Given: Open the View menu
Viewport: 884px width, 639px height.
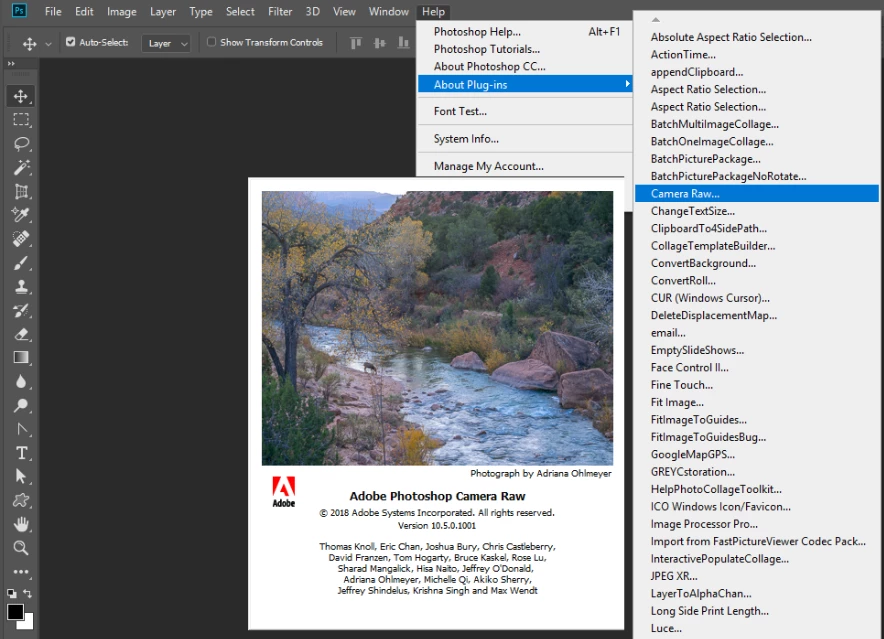Looking at the screenshot, I should [x=344, y=11].
